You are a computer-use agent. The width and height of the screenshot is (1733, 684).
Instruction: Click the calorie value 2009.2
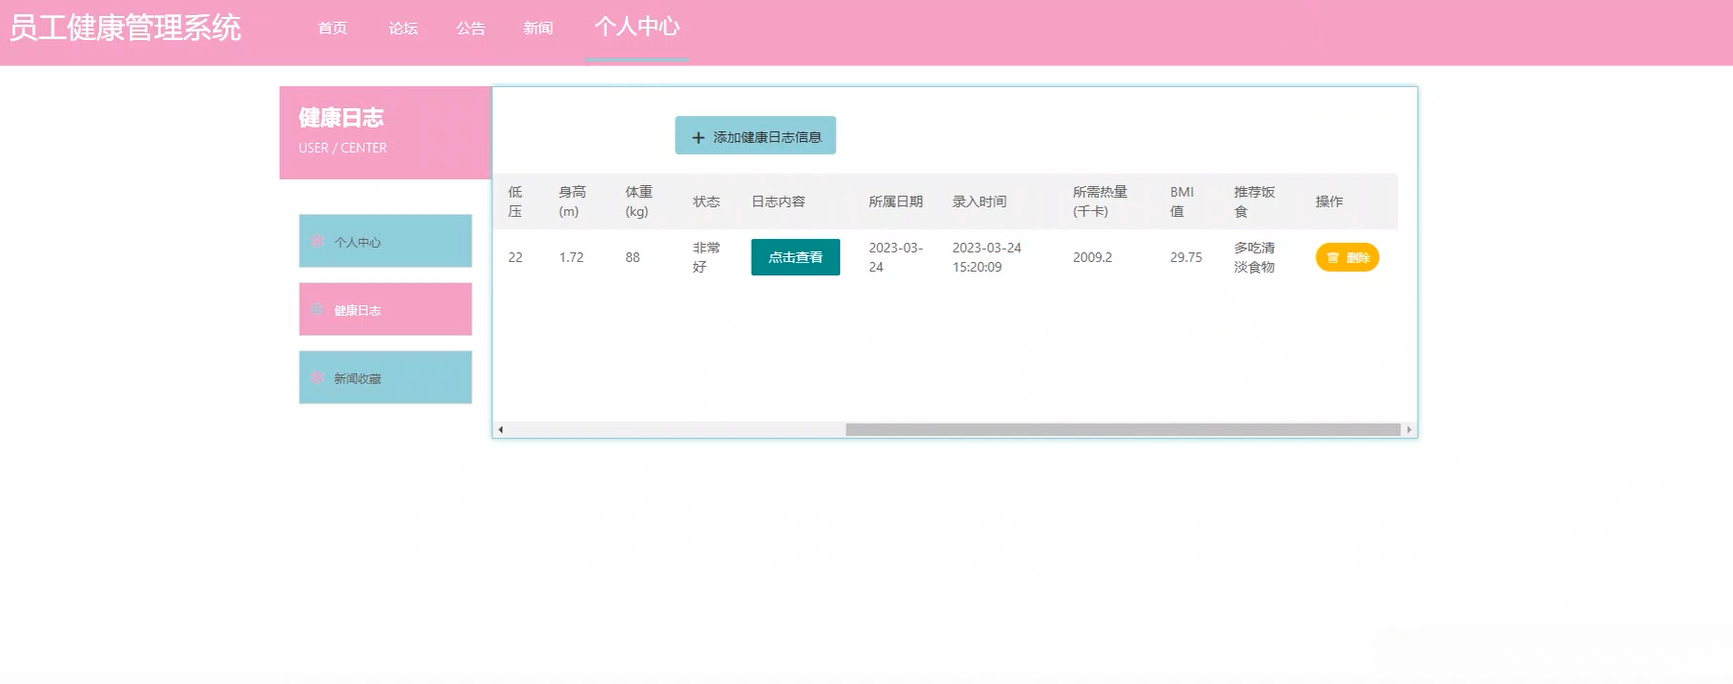1092,257
